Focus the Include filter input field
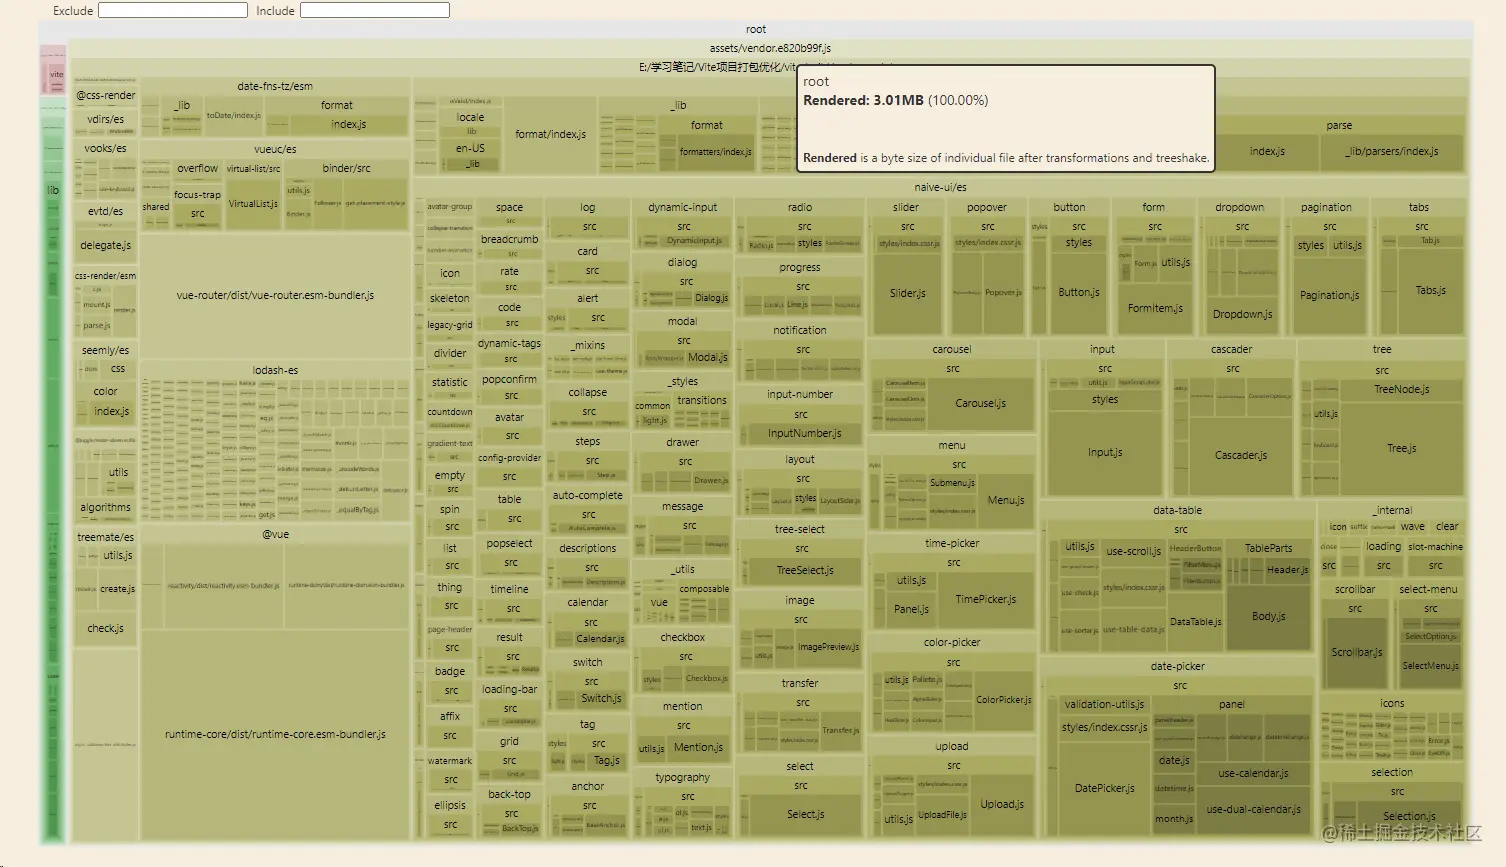The width and height of the screenshot is (1506, 867). coord(375,10)
